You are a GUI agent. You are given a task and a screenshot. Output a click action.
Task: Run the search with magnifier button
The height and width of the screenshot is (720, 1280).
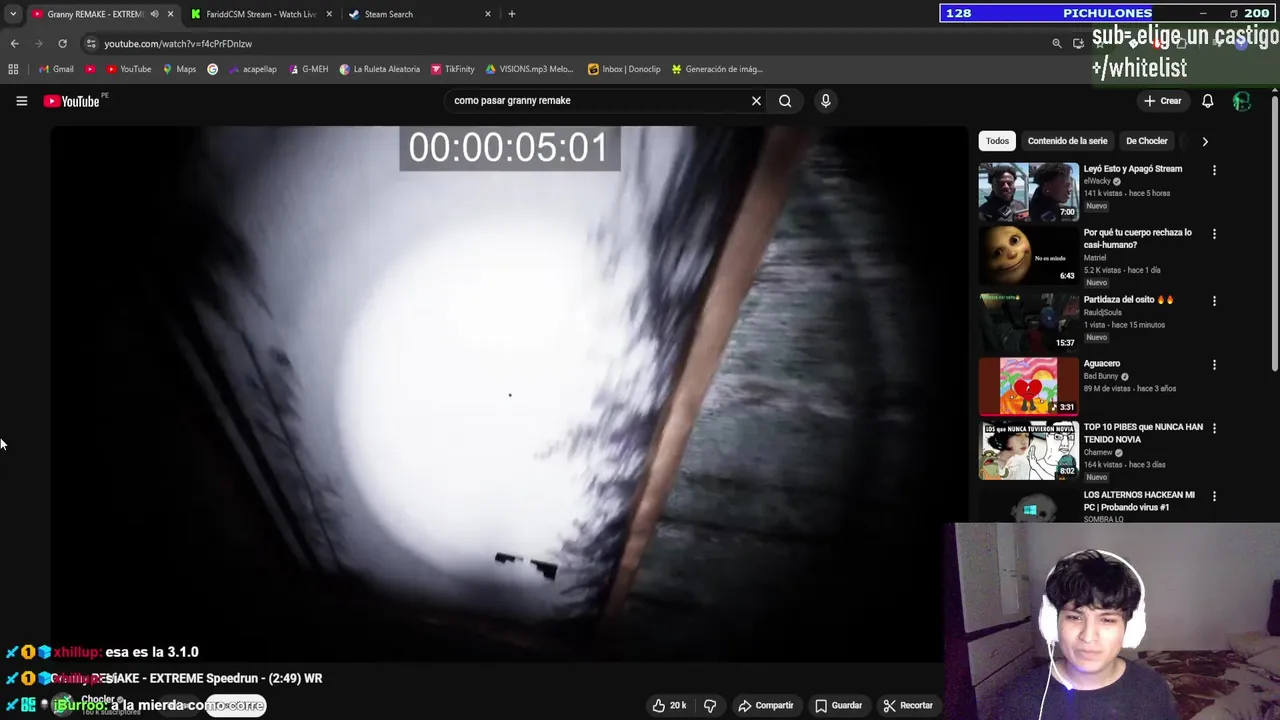click(785, 100)
